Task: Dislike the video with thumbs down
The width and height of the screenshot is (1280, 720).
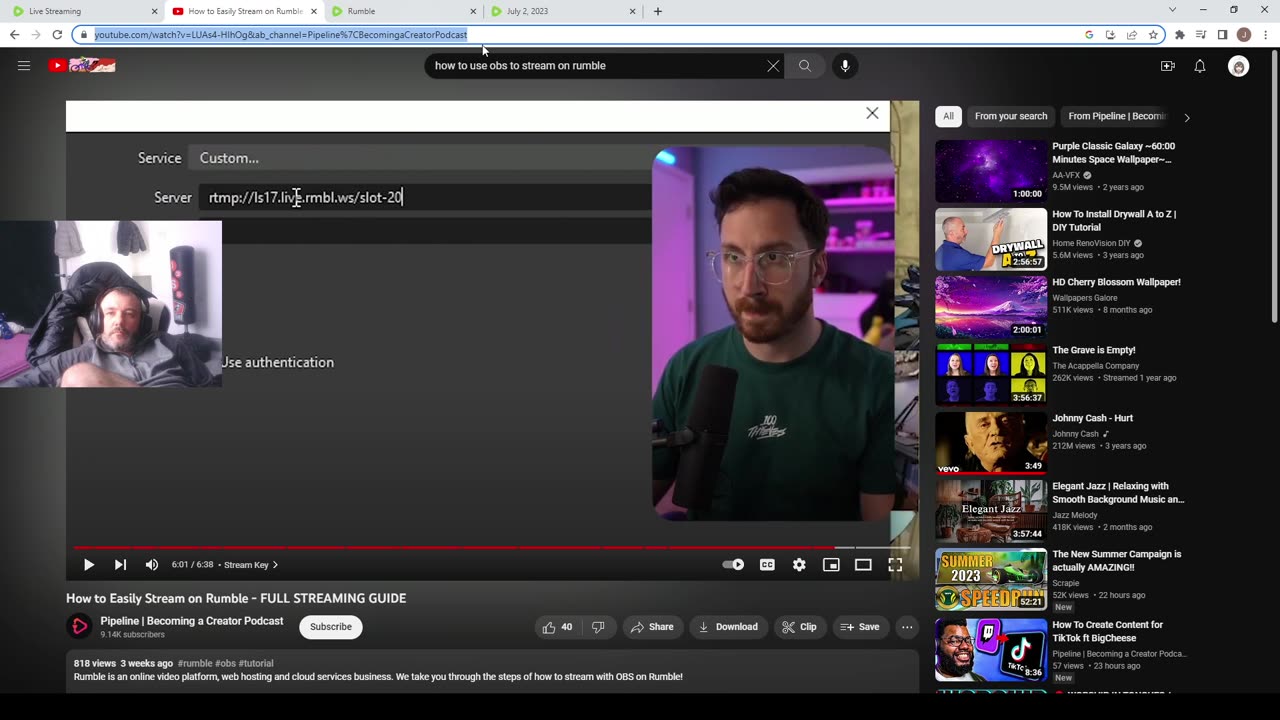Action: pos(598,627)
